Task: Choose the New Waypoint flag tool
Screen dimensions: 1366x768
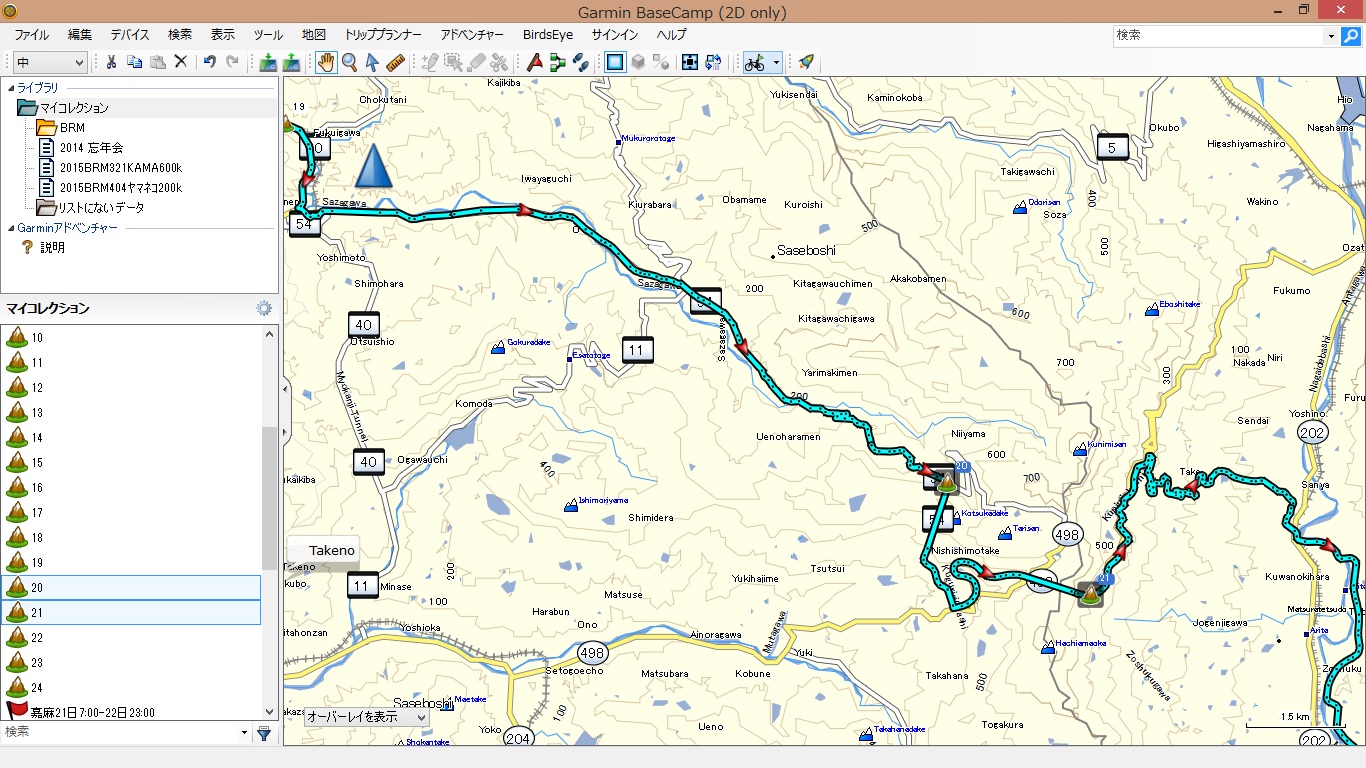Action: (x=535, y=62)
